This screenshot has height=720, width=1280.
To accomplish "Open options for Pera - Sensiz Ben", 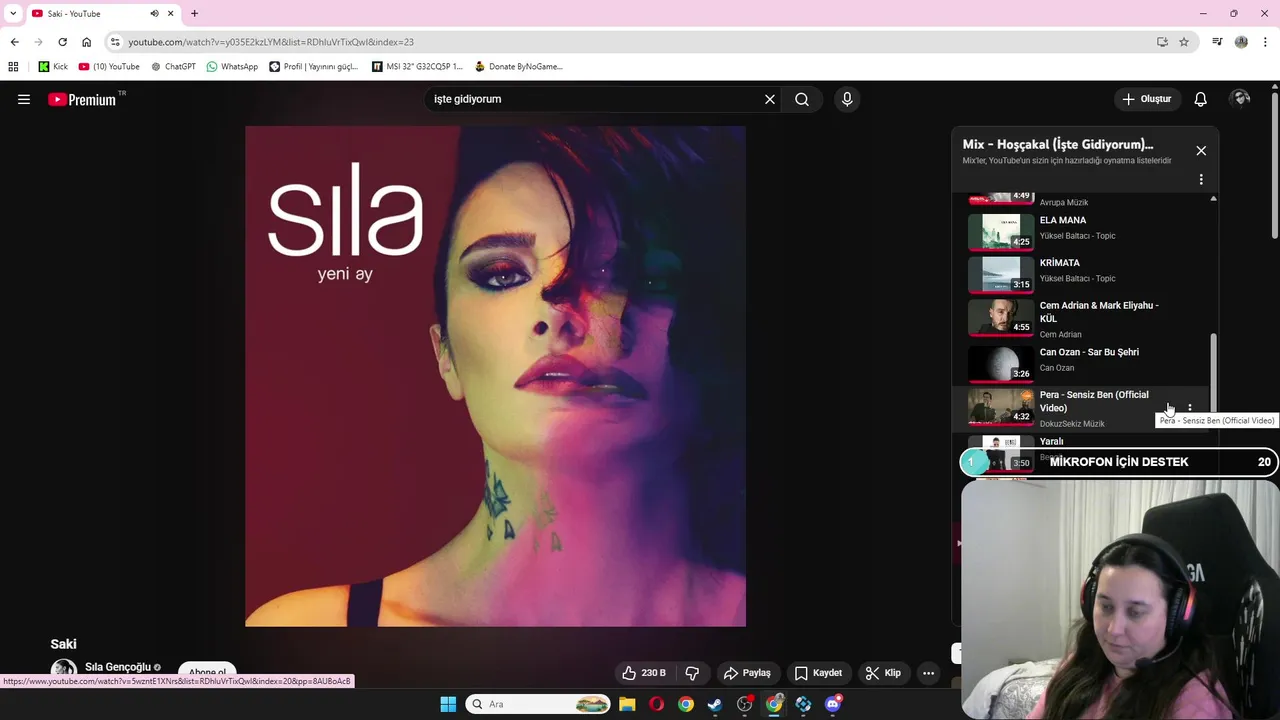I will (1189, 408).
